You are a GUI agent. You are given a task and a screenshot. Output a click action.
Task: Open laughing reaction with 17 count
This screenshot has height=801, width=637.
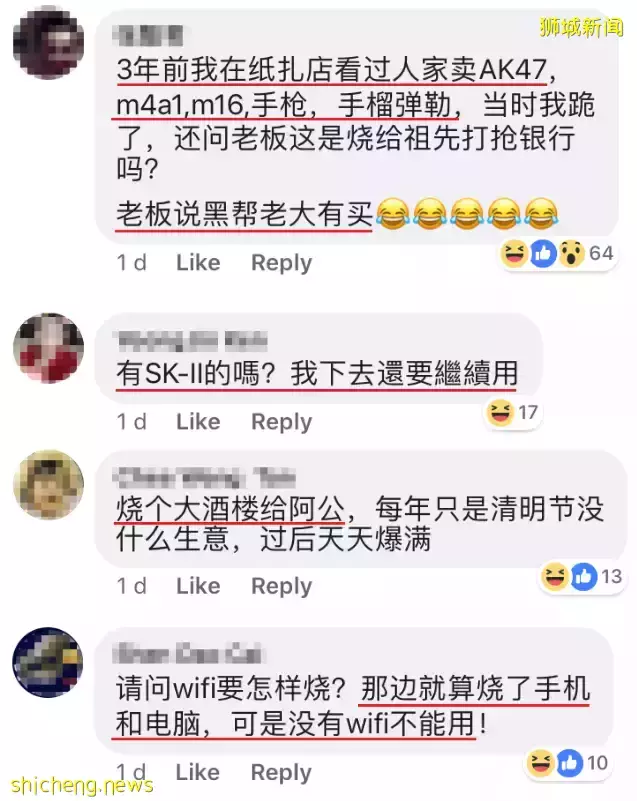click(500, 412)
